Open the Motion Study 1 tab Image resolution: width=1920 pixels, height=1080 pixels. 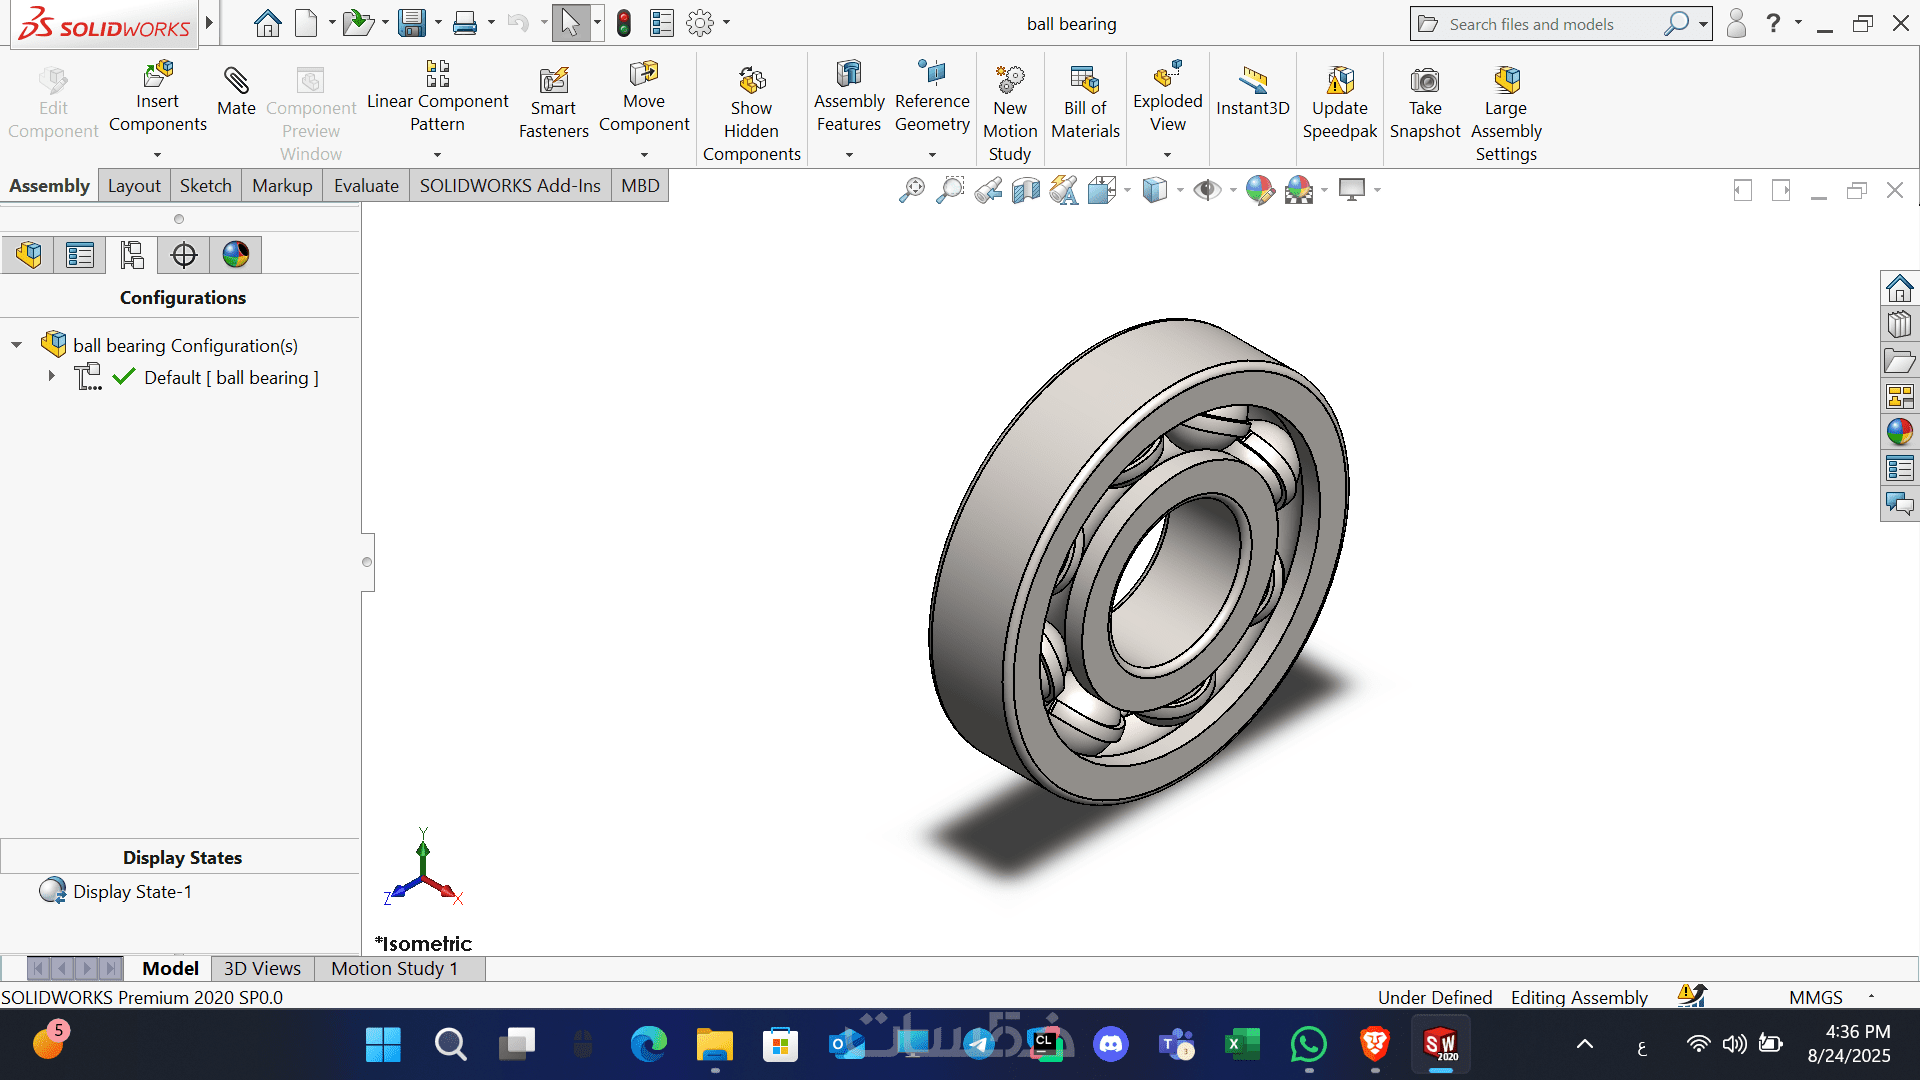(x=394, y=968)
